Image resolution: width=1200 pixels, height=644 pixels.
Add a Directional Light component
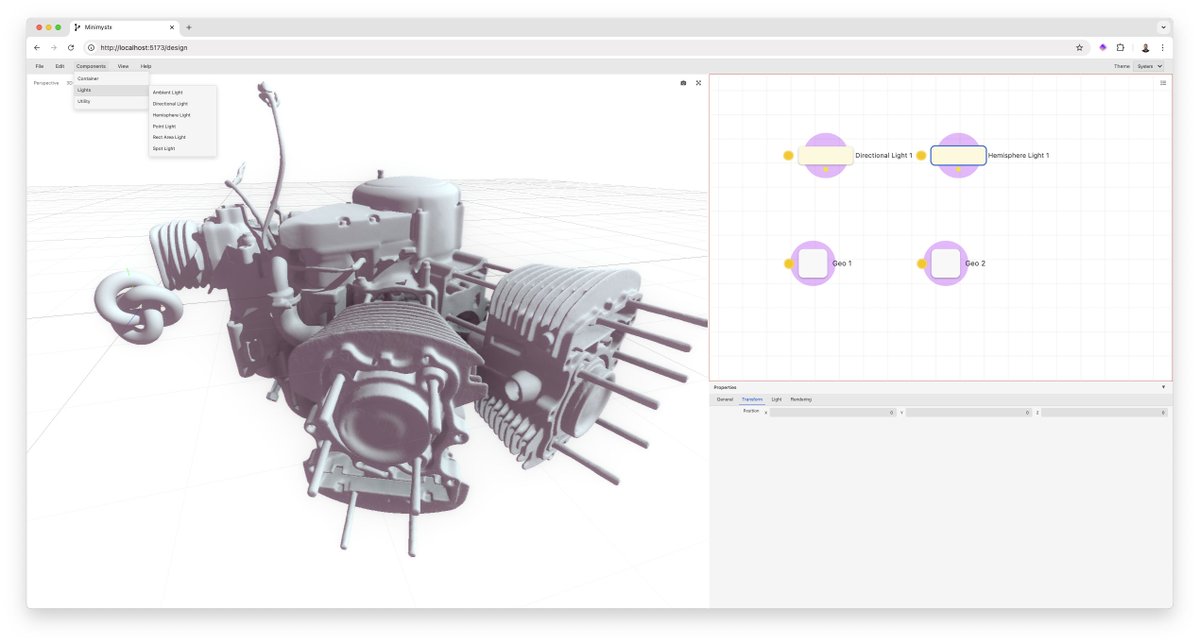click(x=182, y=103)
